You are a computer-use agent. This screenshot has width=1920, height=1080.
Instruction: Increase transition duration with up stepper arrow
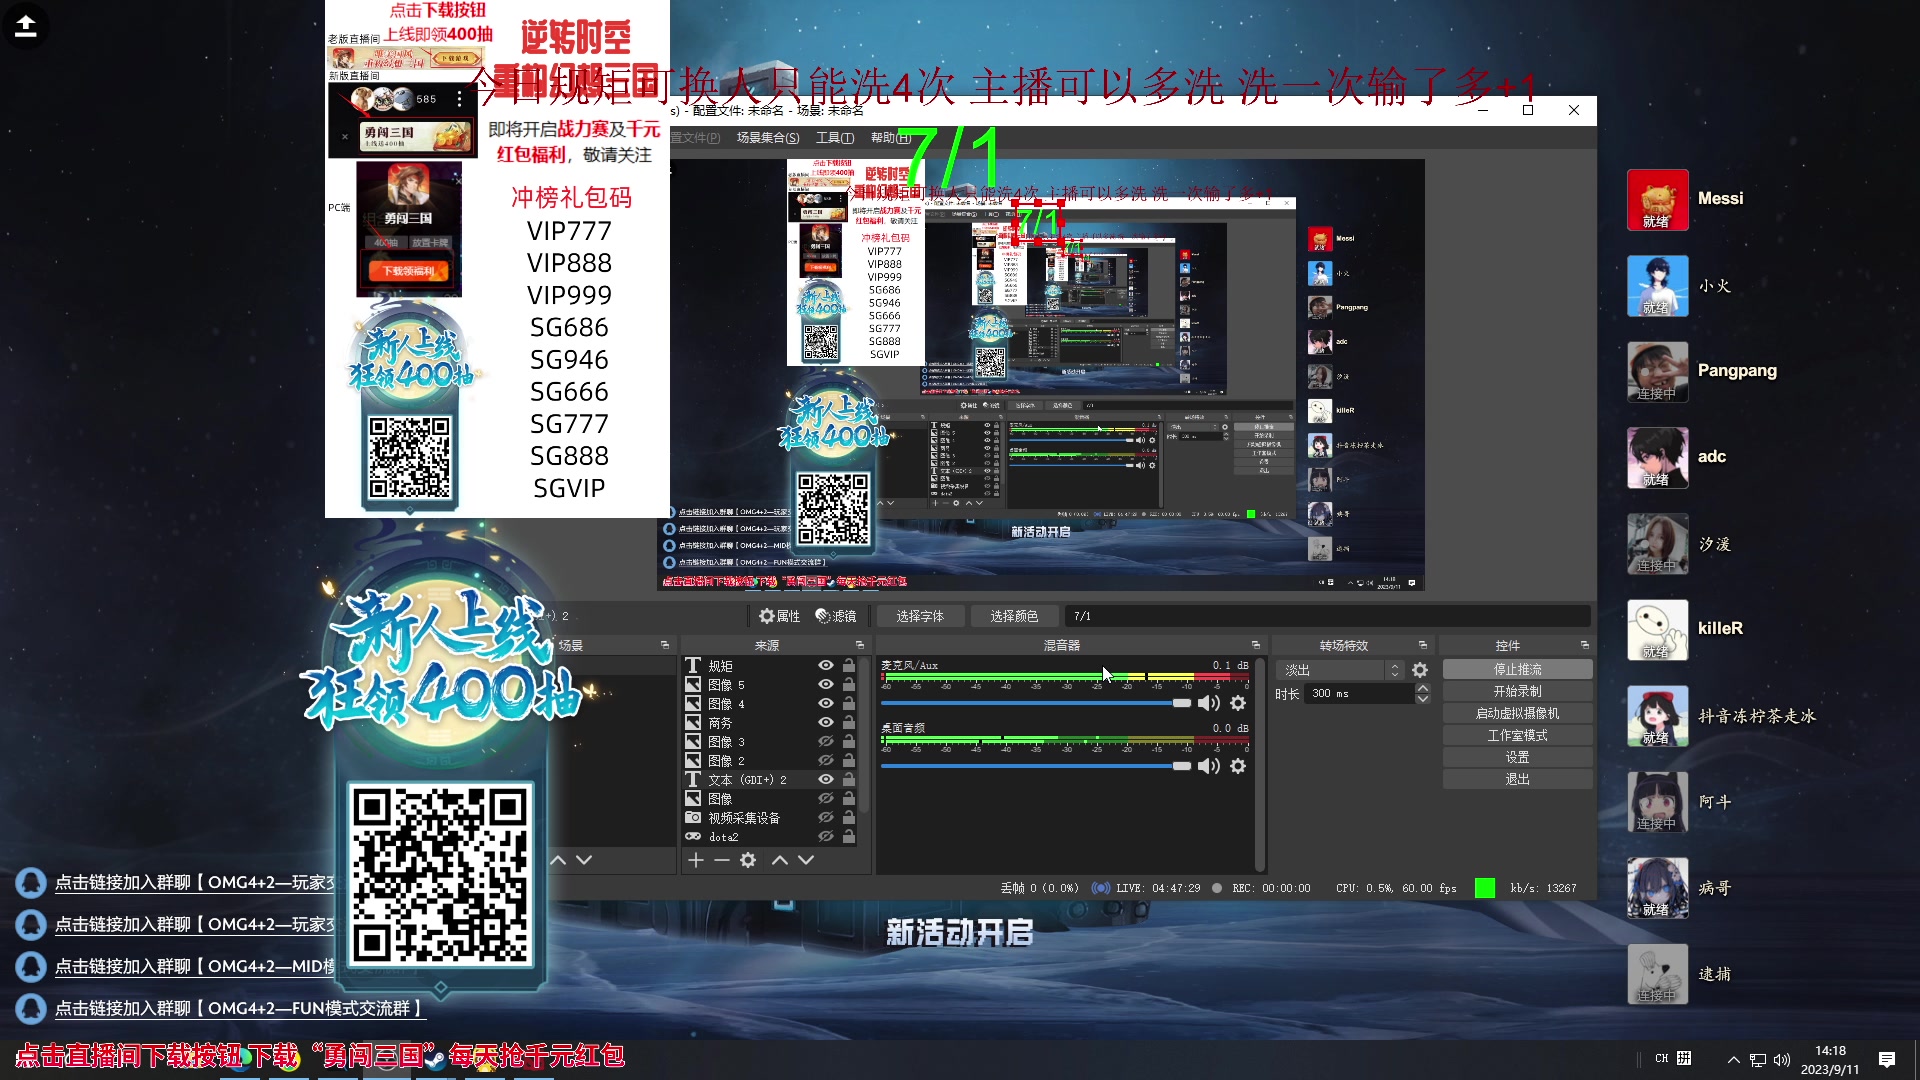click(1422, 688)
